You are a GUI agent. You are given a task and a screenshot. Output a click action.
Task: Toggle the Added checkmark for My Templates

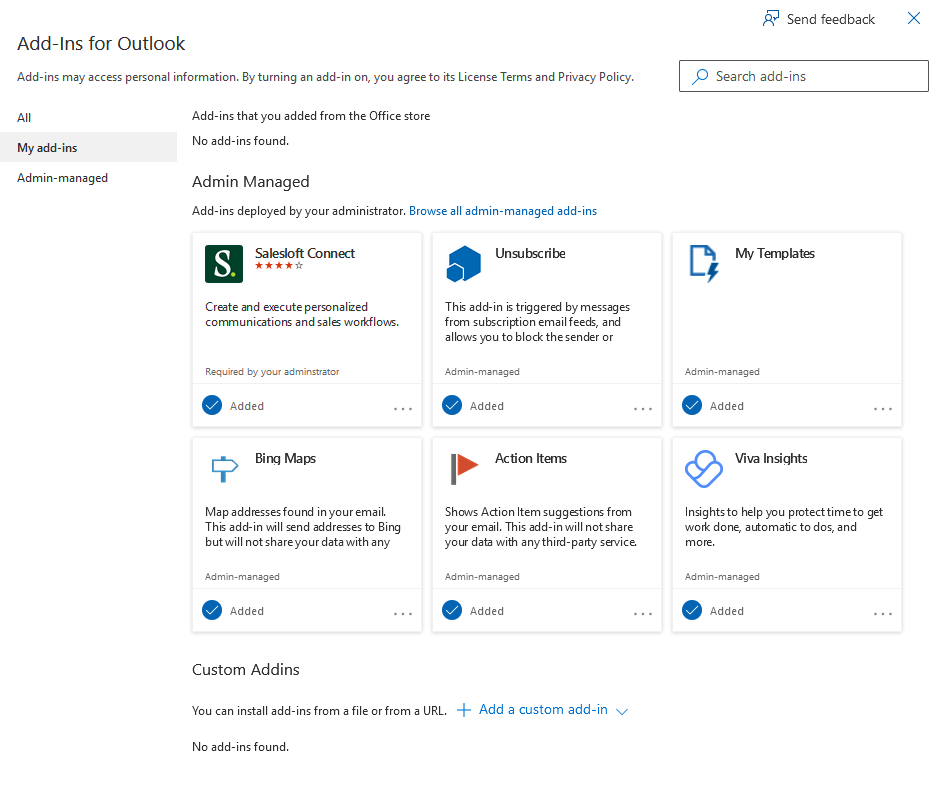click(x=692, y=405)
